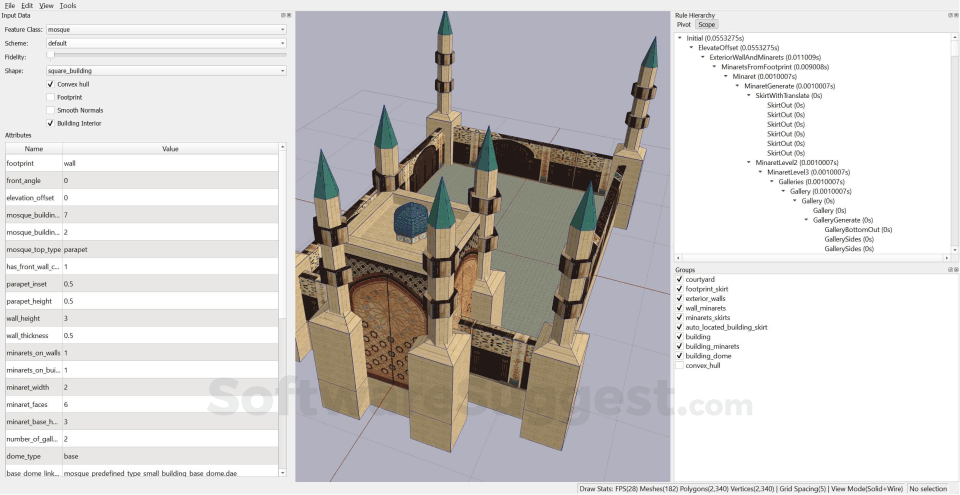Uncheck the Convex hull option
The width and height of the screenshot is (960, 495).
pos(51,84)
